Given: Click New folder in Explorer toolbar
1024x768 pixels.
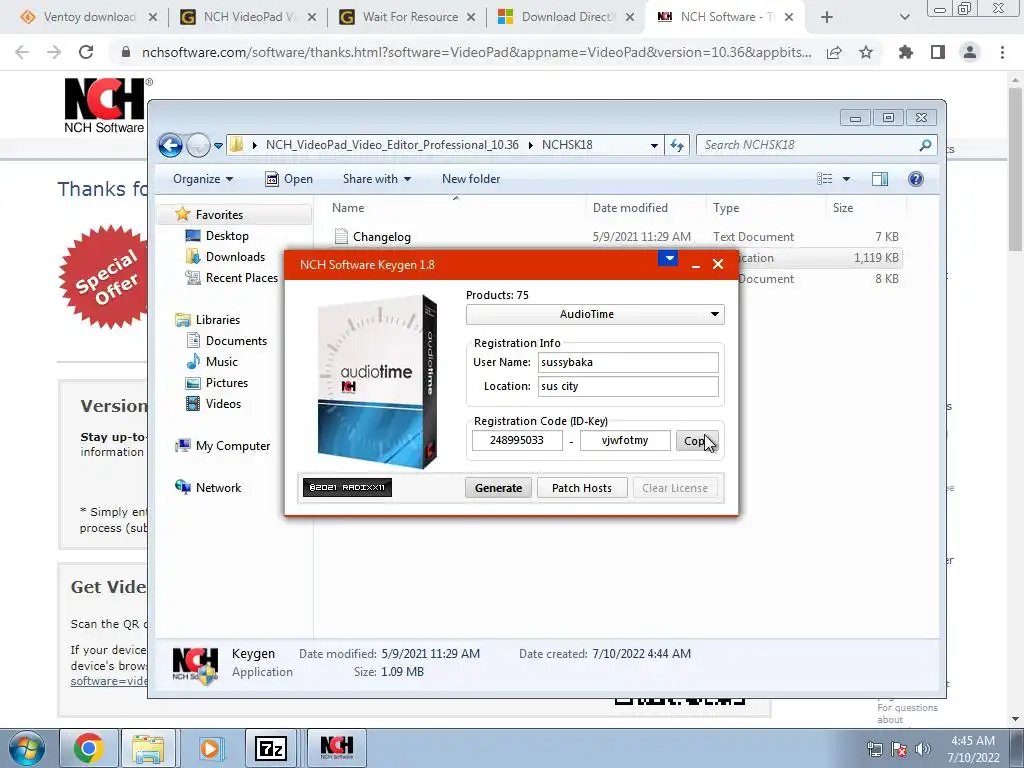Looking at the screenshot, I should (471, 179).
